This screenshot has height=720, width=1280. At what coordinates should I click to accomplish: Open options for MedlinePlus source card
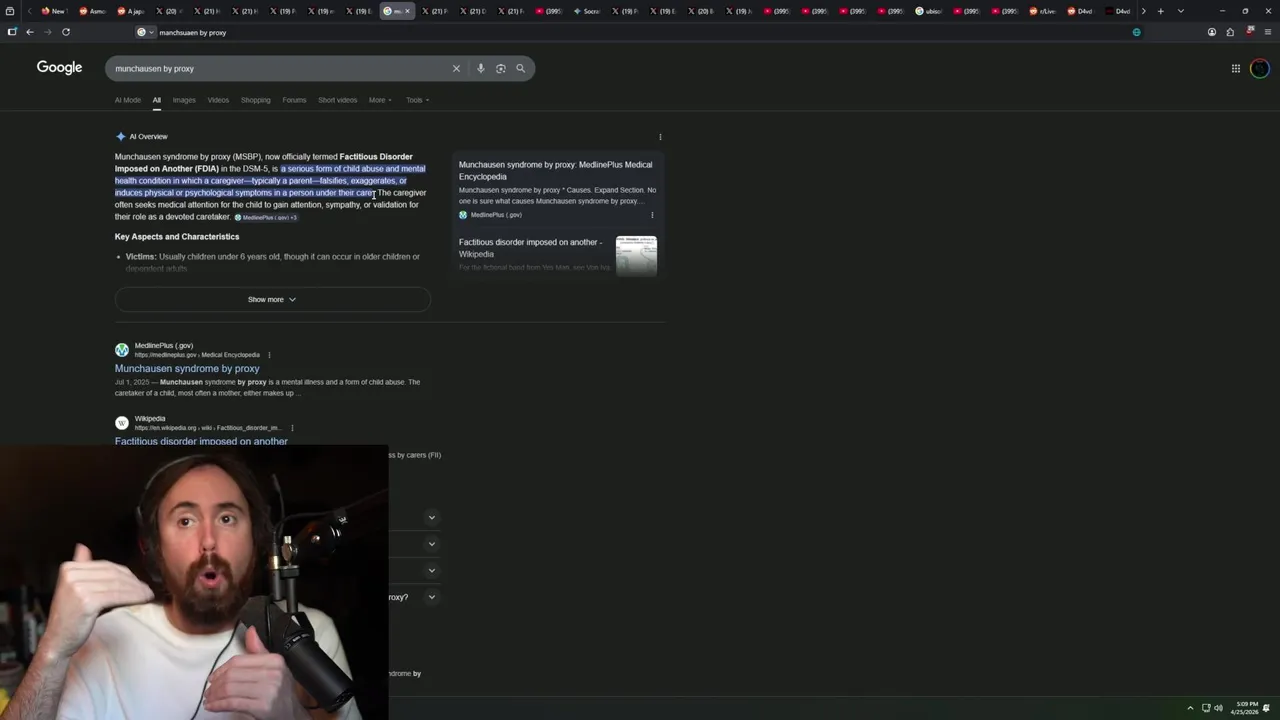(x=652, y=215)
